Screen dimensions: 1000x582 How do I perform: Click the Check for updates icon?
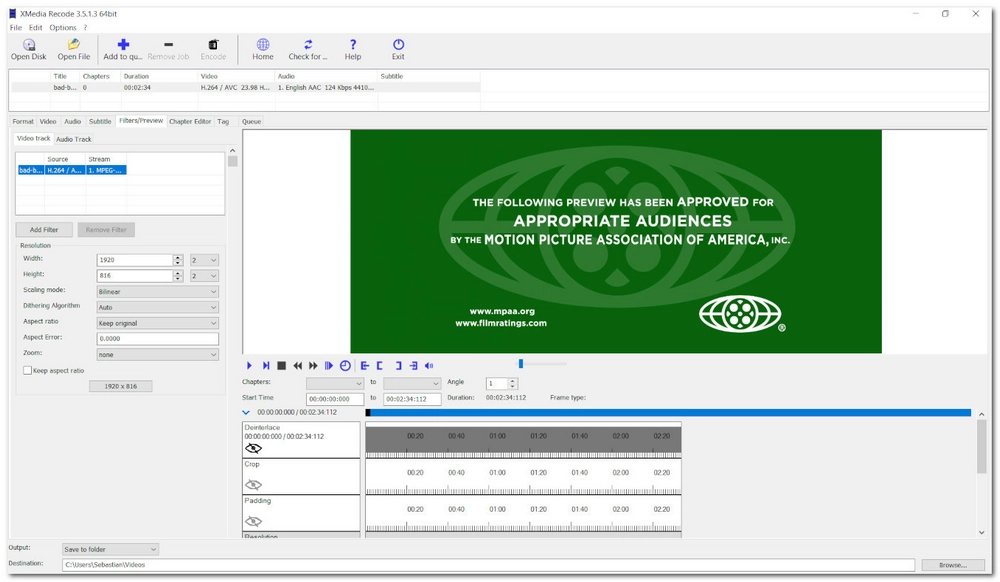click(308, 45)
